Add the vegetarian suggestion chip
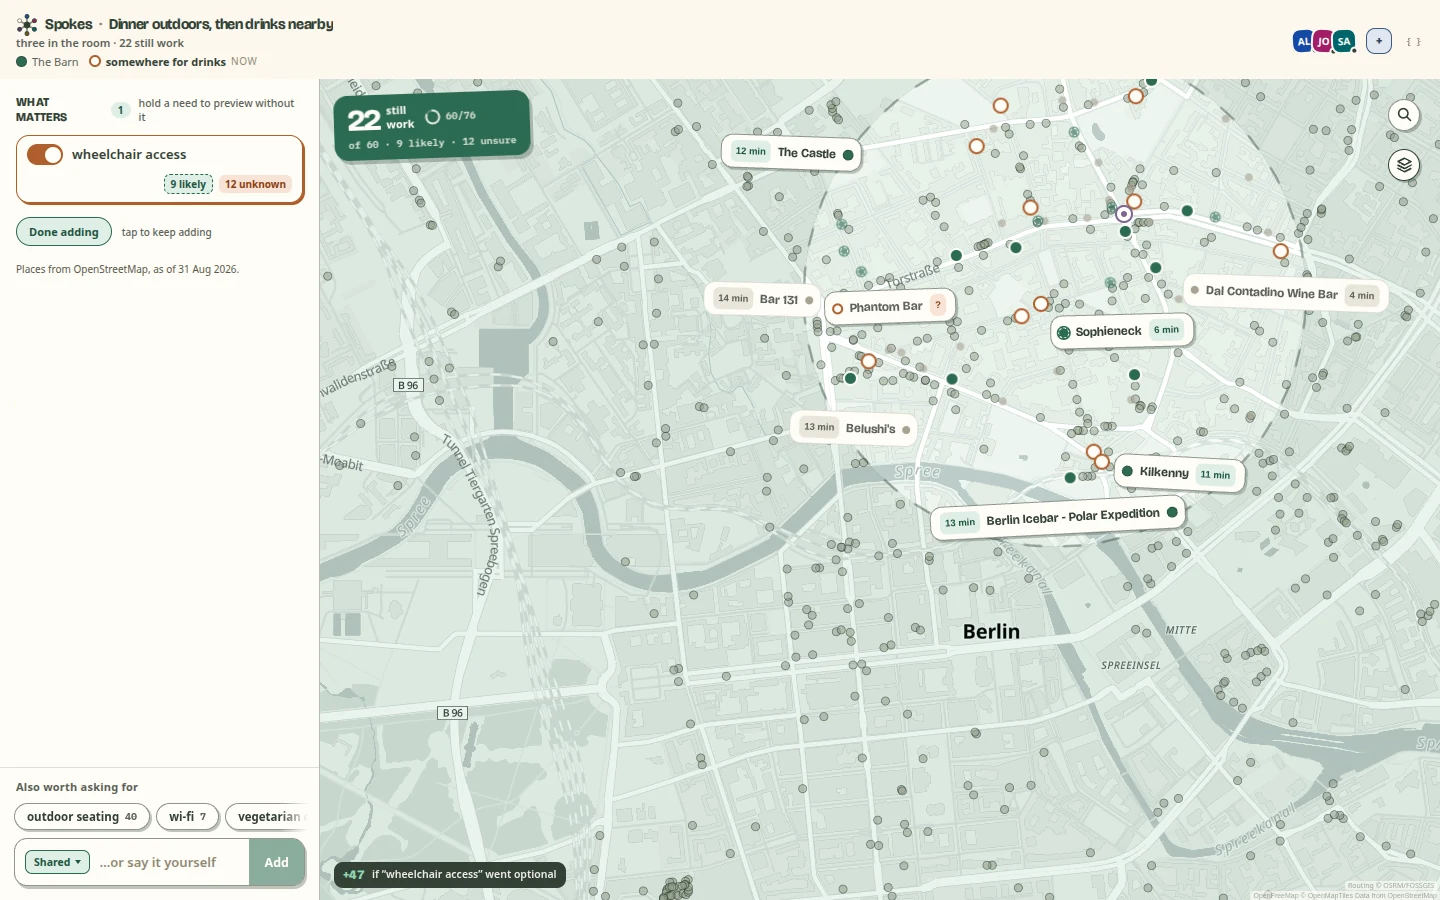Screen dimensions: 1440x900 tap(266, 817)
